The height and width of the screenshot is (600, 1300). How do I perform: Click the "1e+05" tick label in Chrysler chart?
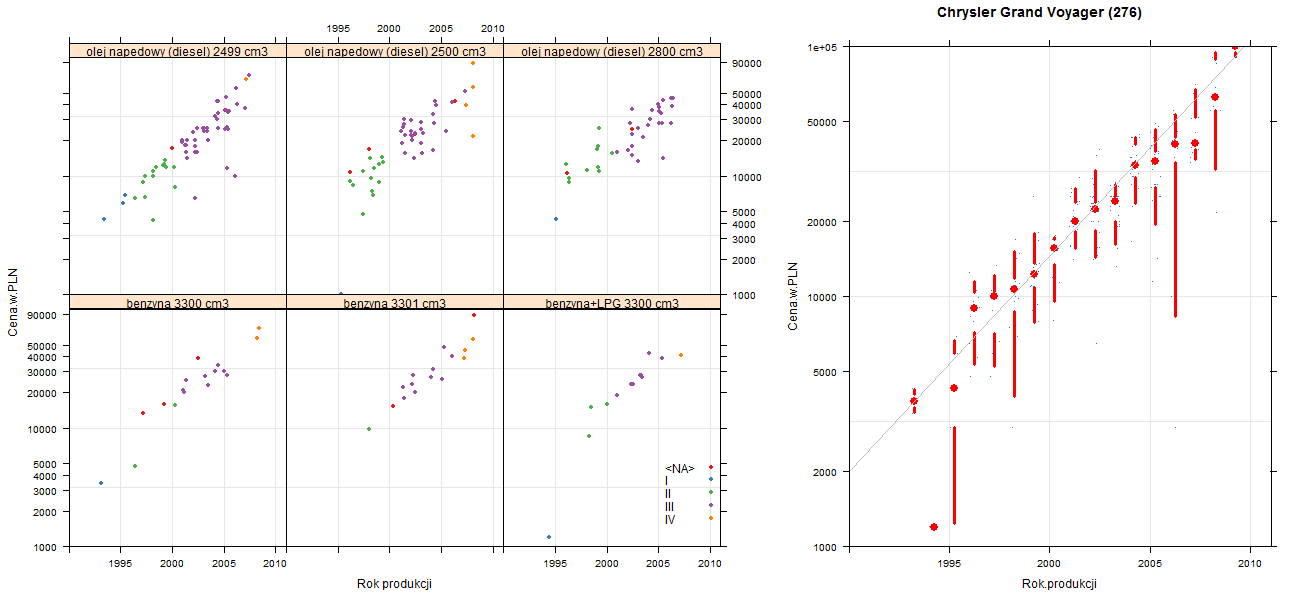822,47
